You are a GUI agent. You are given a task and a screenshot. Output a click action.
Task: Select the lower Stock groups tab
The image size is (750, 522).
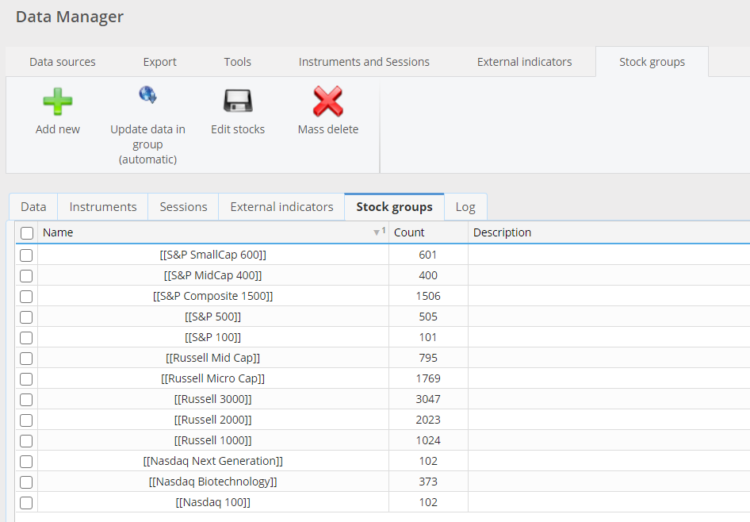(x=394, y=207)
